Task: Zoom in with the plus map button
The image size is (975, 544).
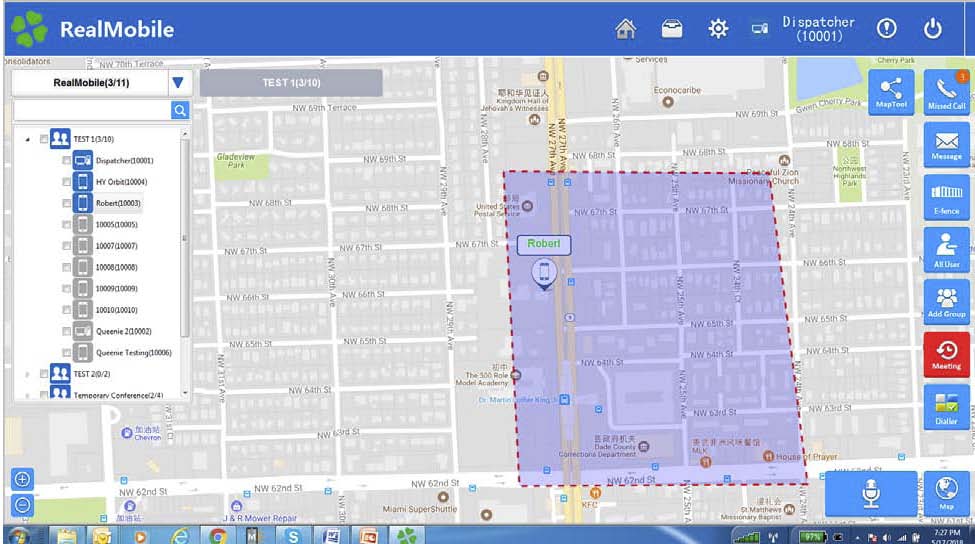Action: (x=22, y=479)
